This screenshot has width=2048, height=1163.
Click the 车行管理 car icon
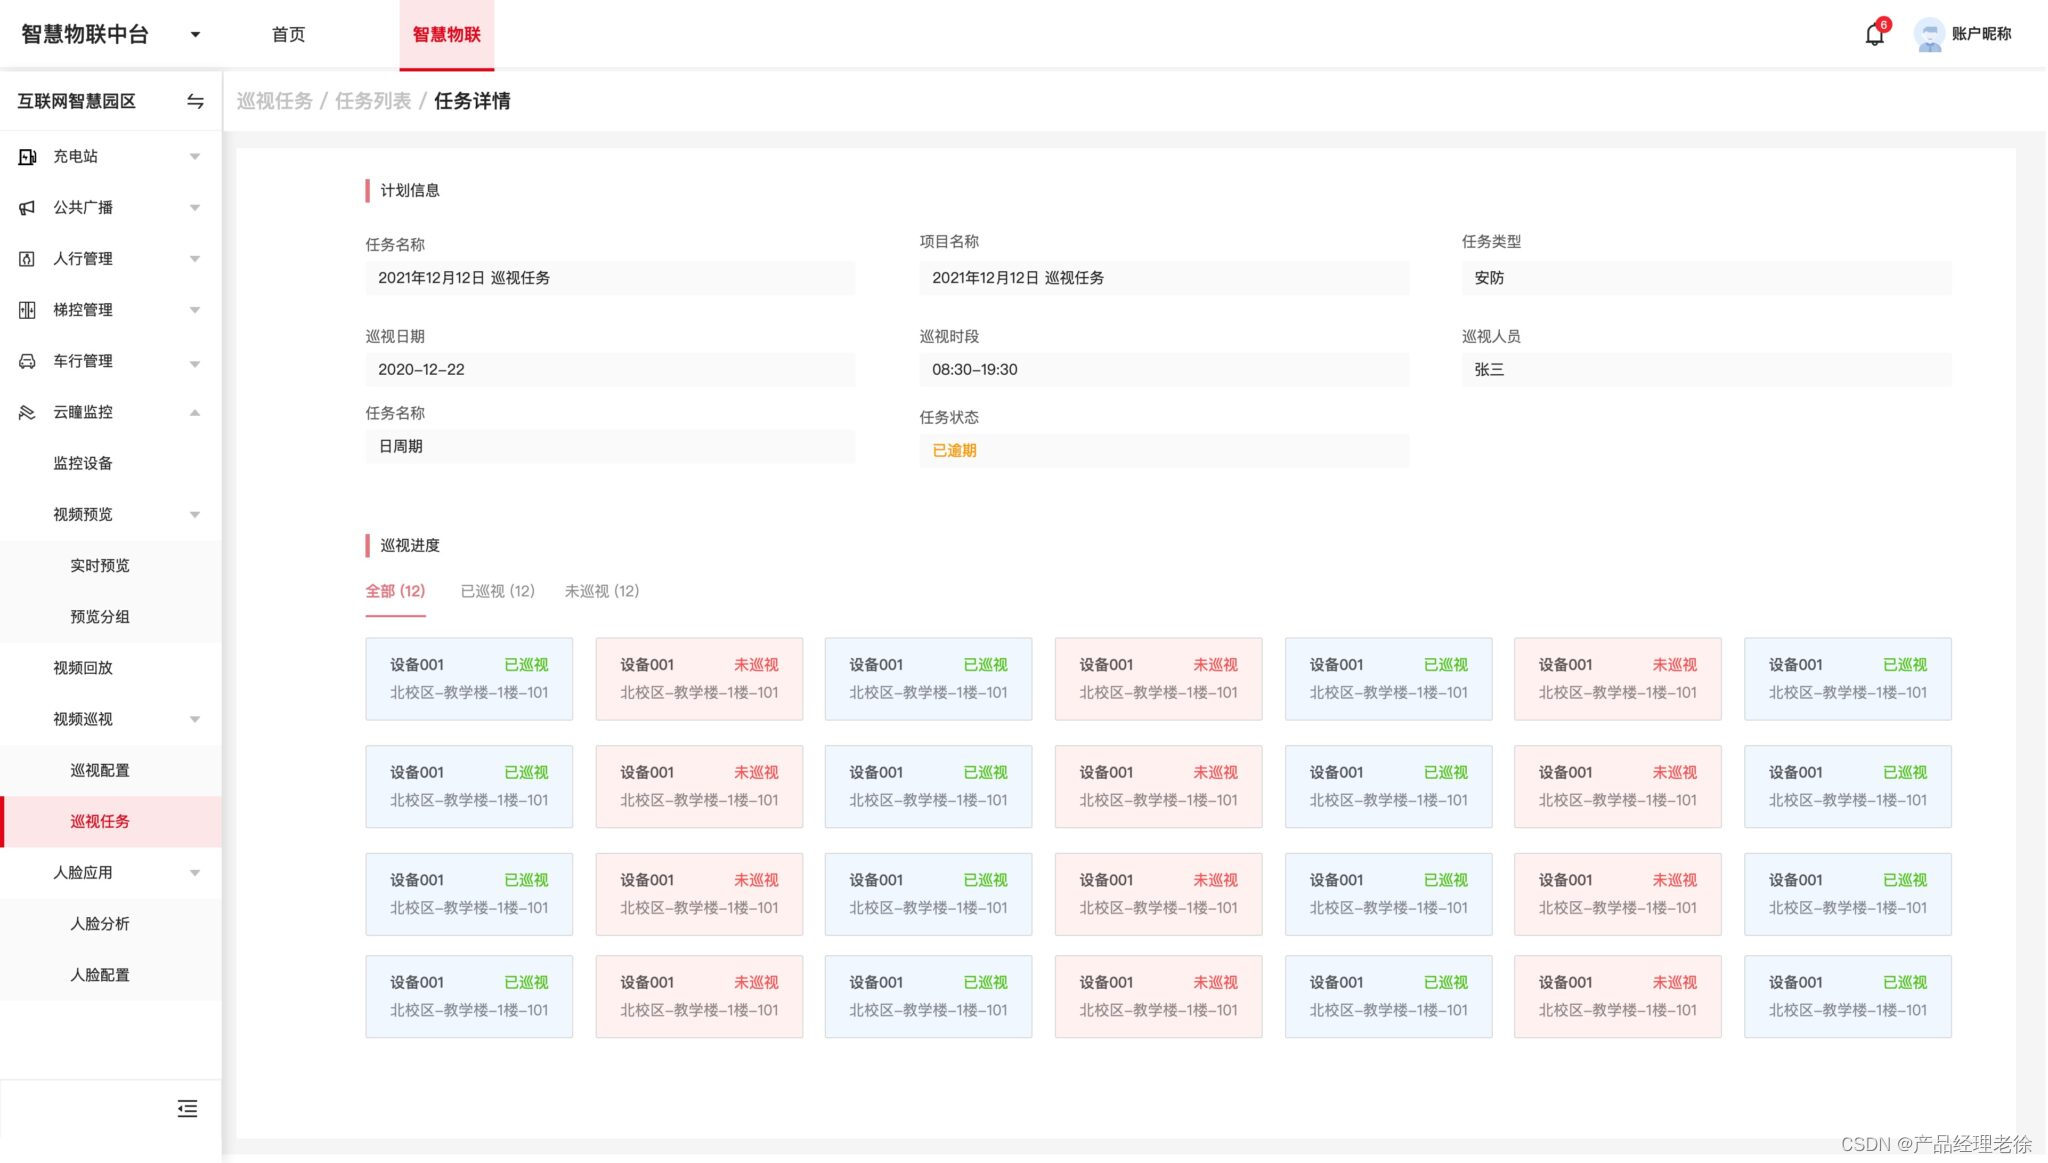click(28, 361)
